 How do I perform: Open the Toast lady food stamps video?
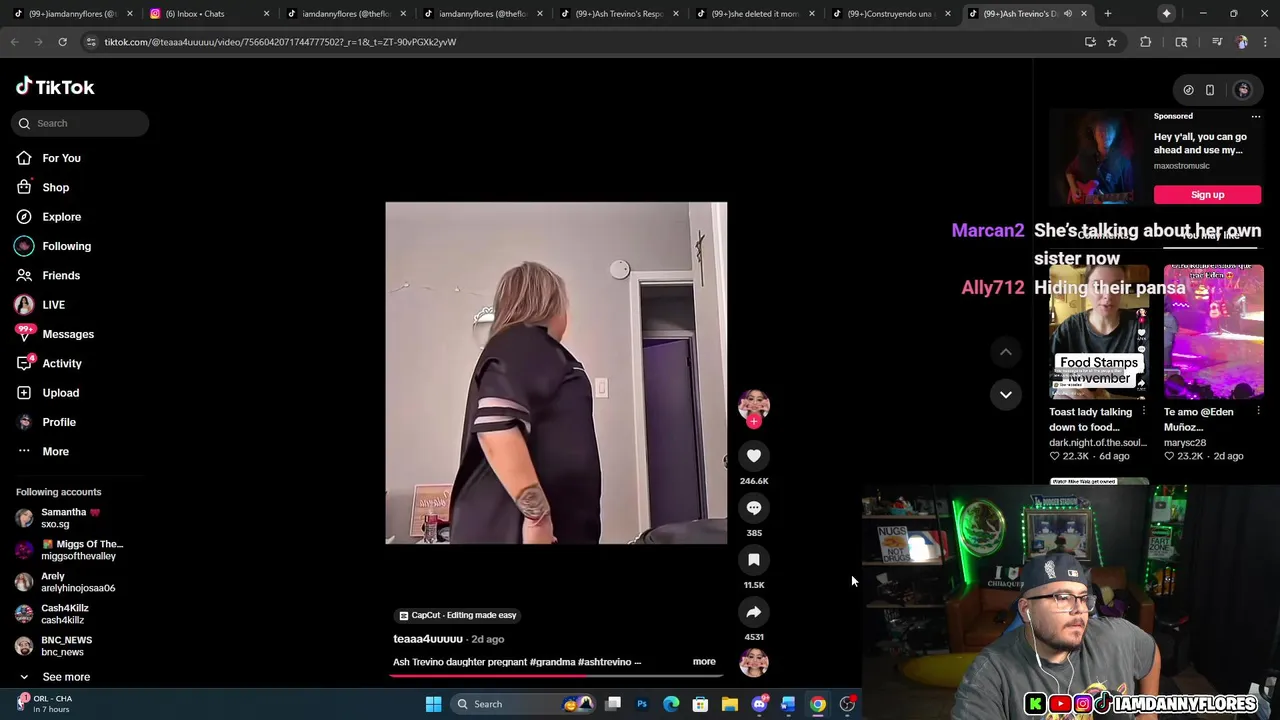click(1099, 331)
